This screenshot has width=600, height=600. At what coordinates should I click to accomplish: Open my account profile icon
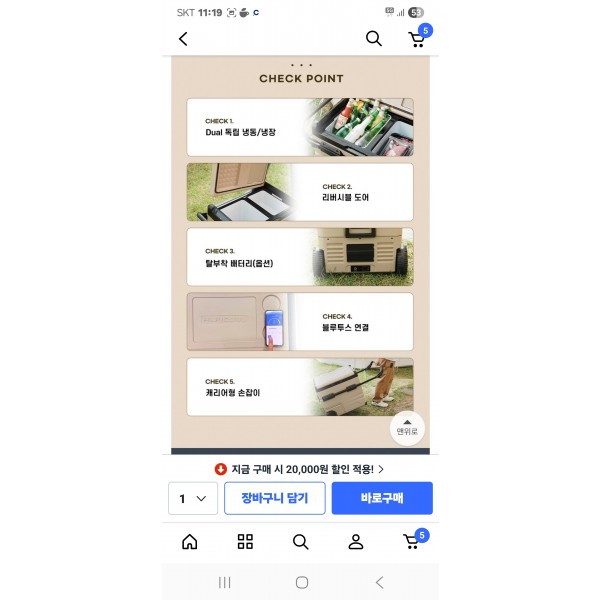coord(355,542)
